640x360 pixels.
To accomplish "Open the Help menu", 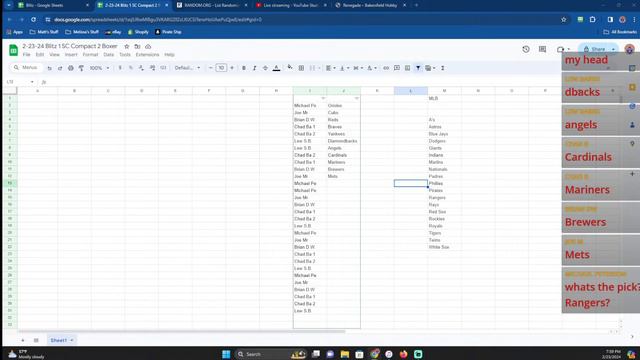I will point(169,55).
